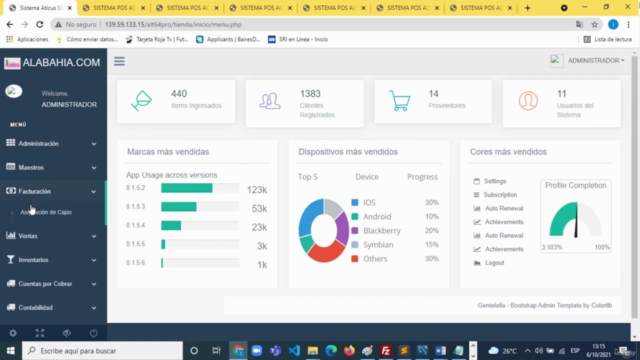Expand the Inventarios menu chevron
The height and width of the screenshot is (360, 640).
click(94, 260)
